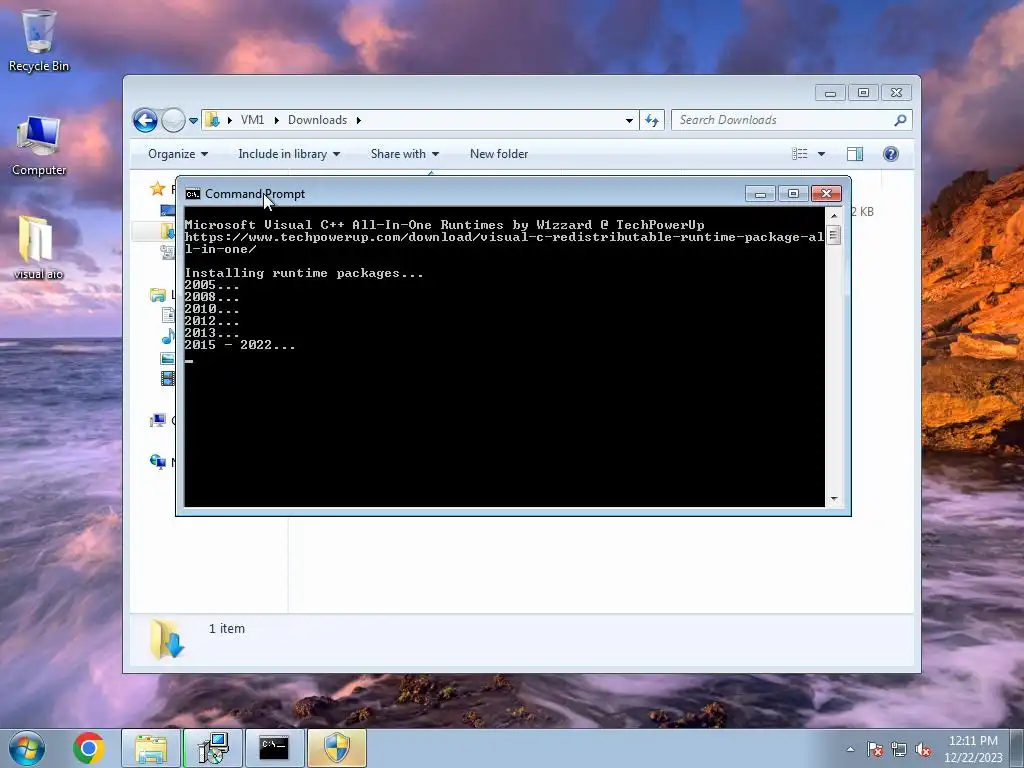This screenshot has width=1024, height=768.
Task: Click the Favorites star in navigation pane
Action: [157, 189]
